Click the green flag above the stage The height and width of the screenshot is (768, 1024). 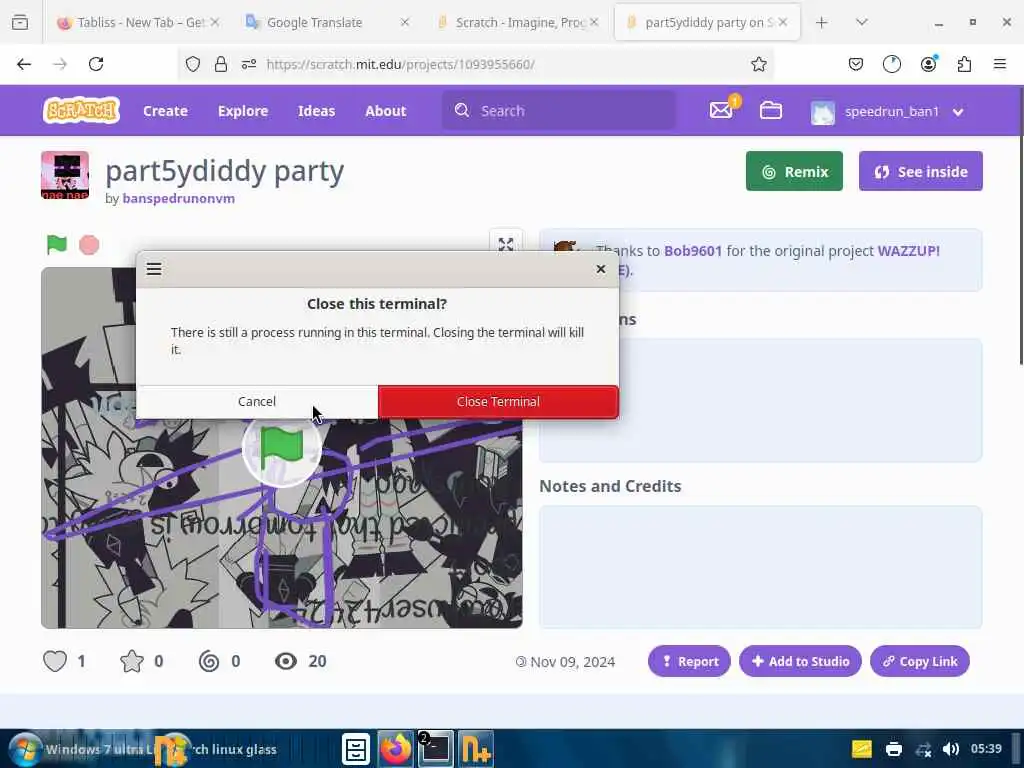[x=57, y=245]
